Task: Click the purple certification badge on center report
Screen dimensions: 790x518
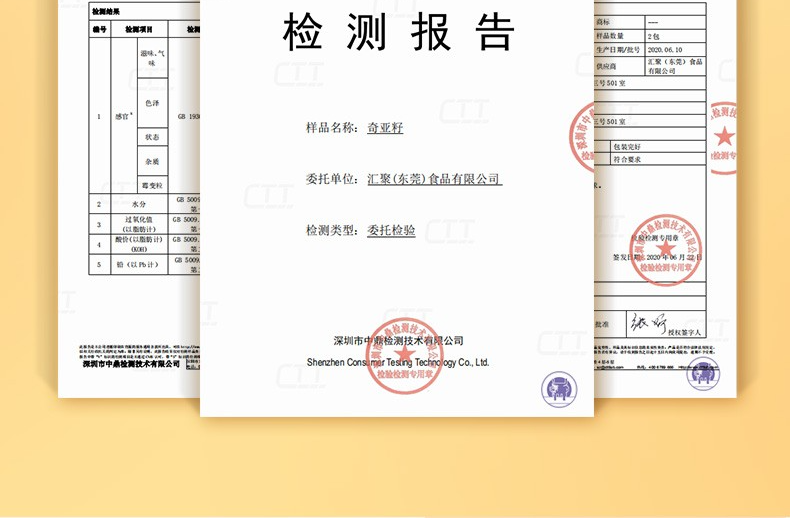Action: [560, 386]
